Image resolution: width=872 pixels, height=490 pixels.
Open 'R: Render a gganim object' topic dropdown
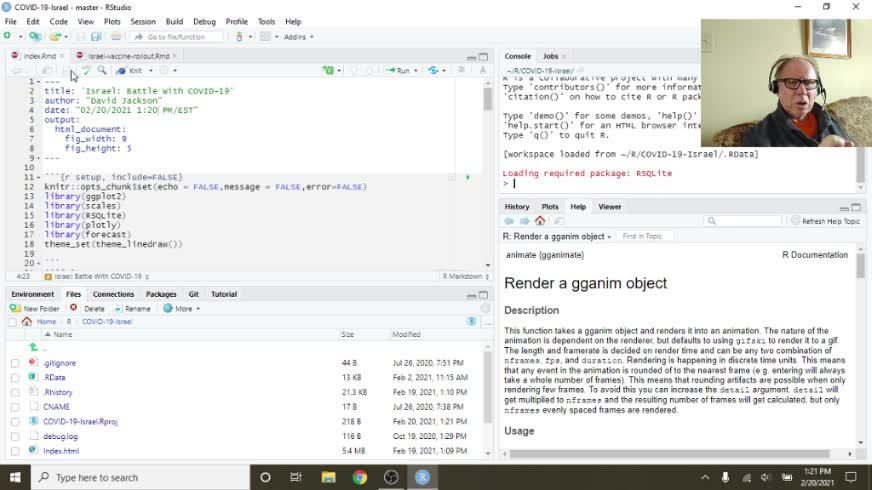coord(557,236)
